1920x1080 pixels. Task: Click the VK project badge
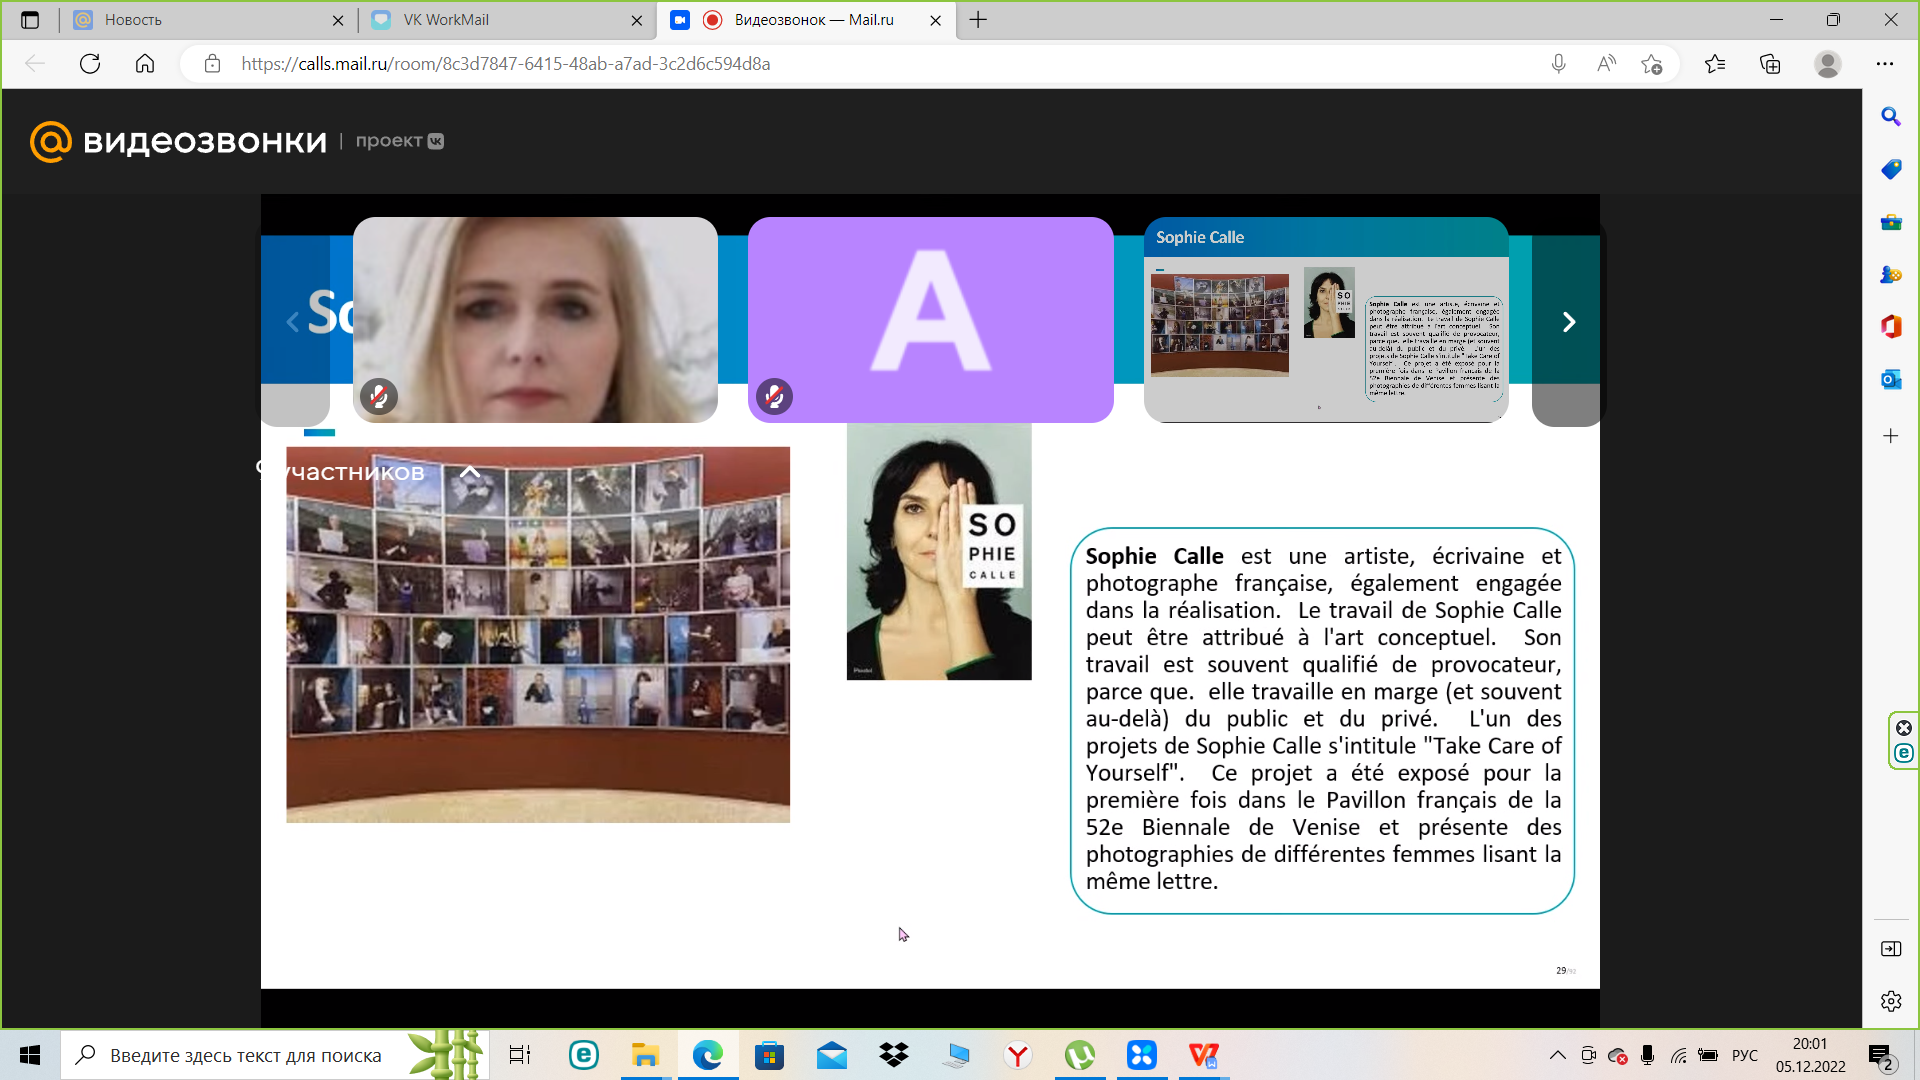coord(399,141)
